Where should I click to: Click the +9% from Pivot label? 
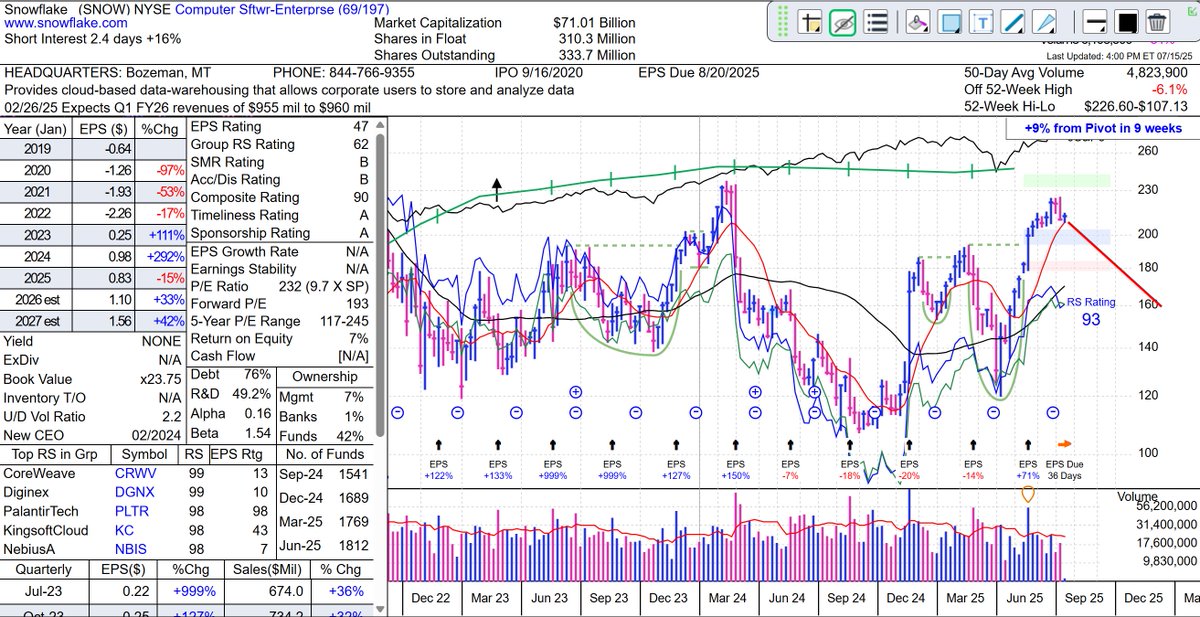1102,128
